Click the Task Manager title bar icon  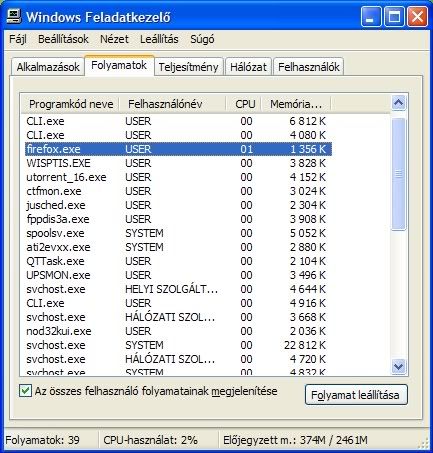tap(14, 16)
